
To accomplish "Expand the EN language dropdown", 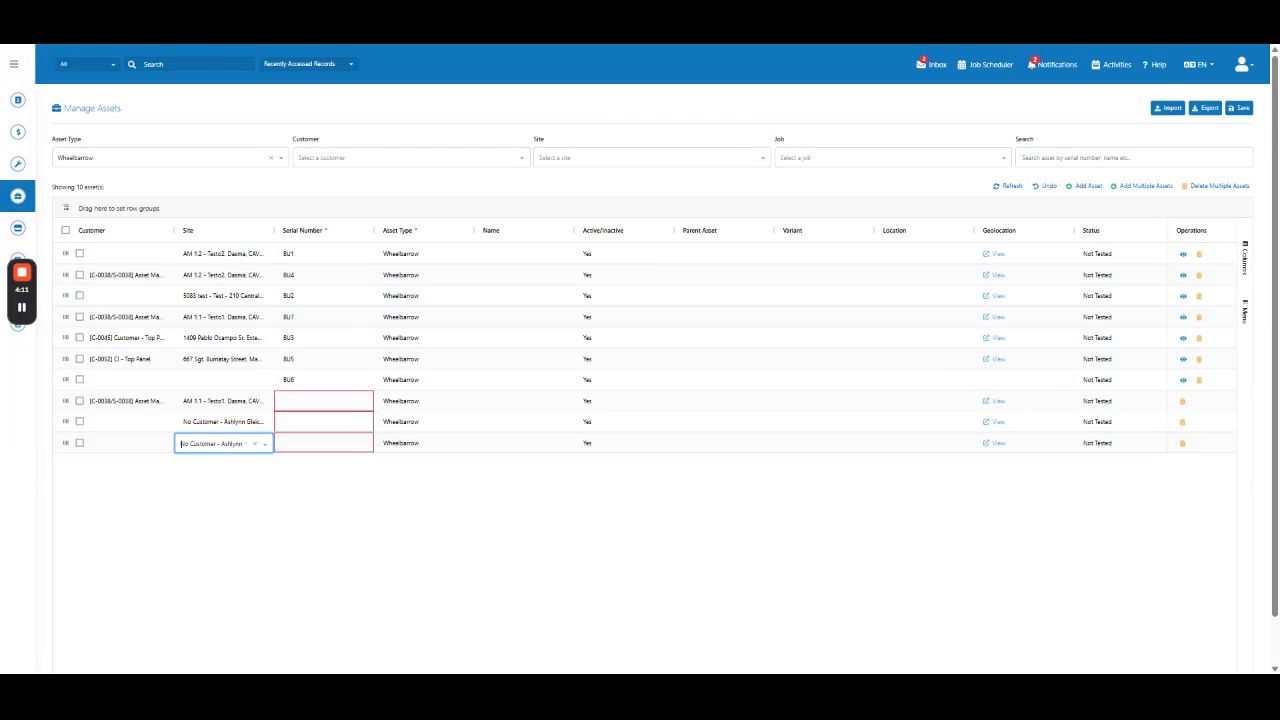I will 1198,64.
